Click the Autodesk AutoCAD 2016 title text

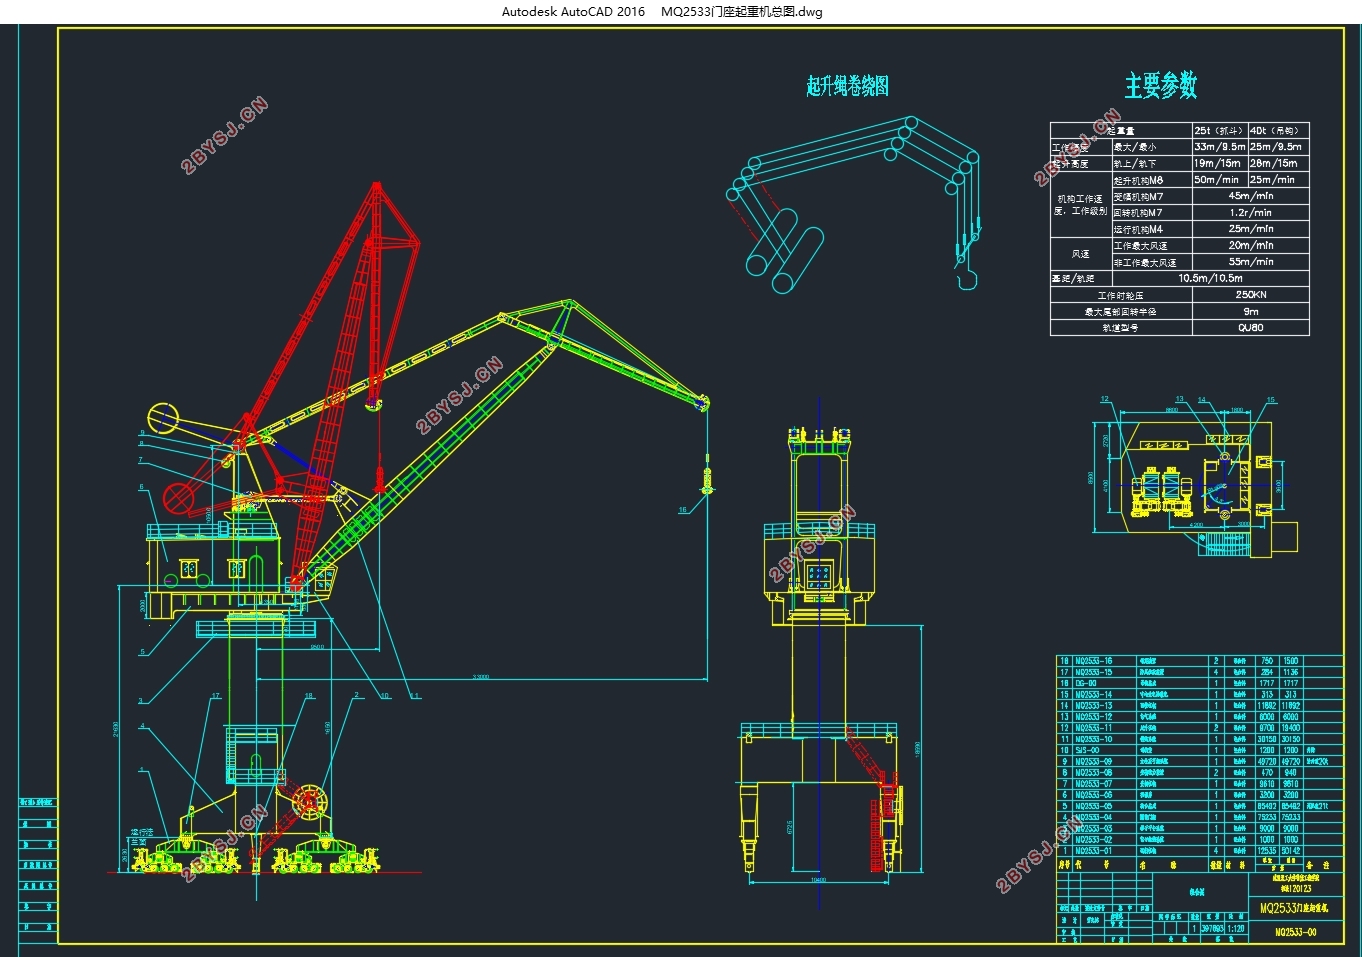pos(573,12)
